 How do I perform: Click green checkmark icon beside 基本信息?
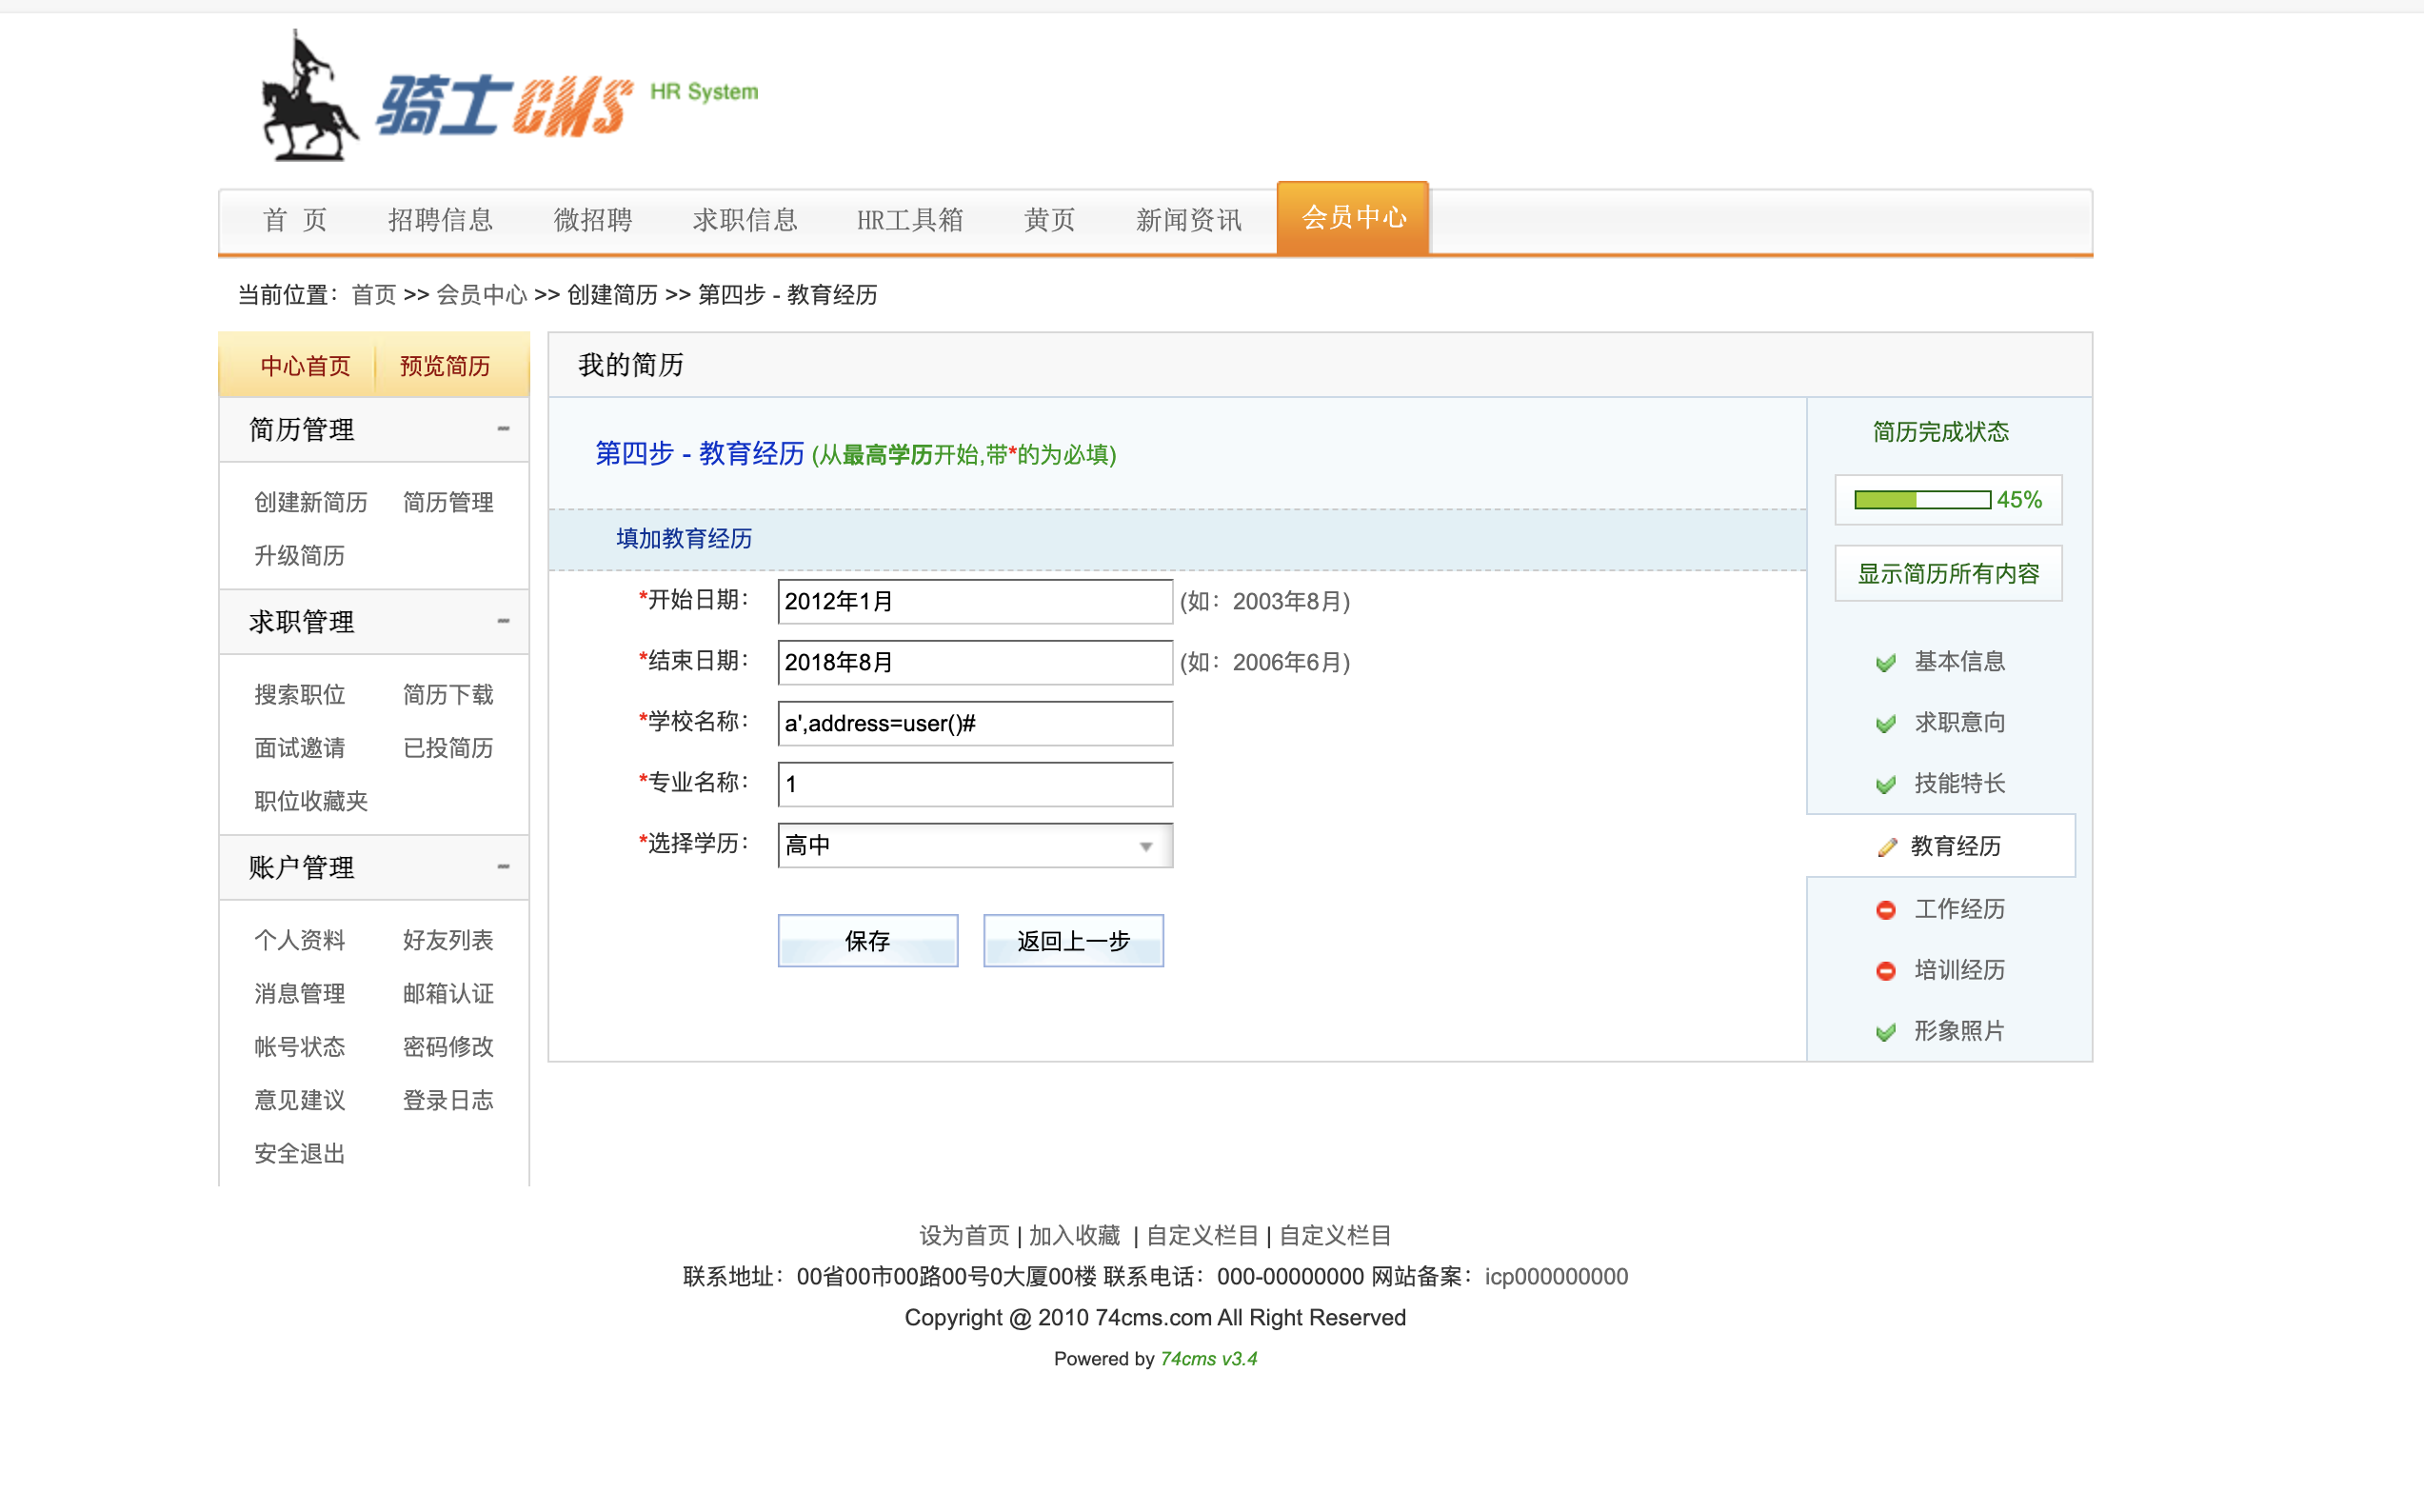pos(1885,663)
